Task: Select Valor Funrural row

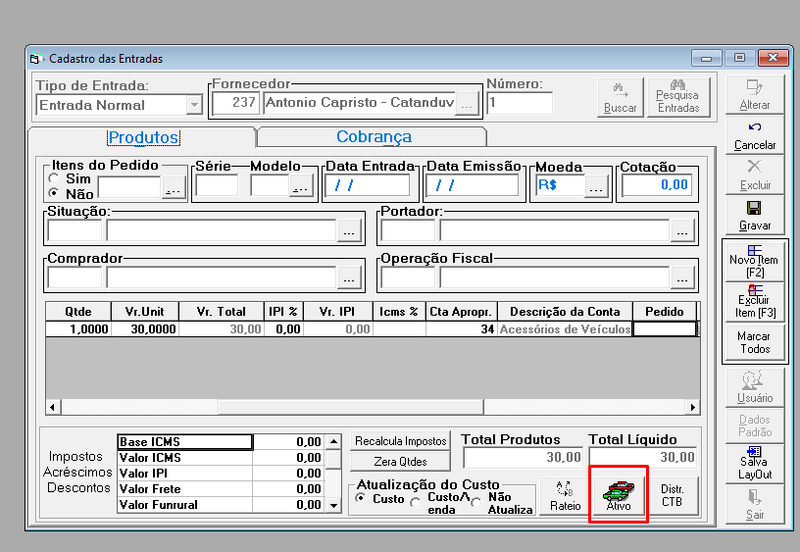Action: [x=221, y=505]
